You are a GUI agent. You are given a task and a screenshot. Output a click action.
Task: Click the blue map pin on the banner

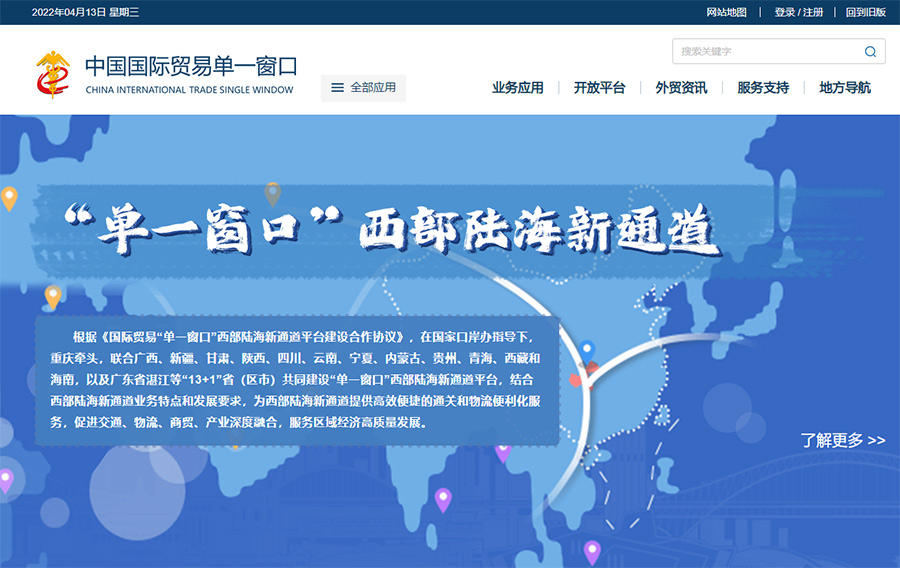[587, 351]
